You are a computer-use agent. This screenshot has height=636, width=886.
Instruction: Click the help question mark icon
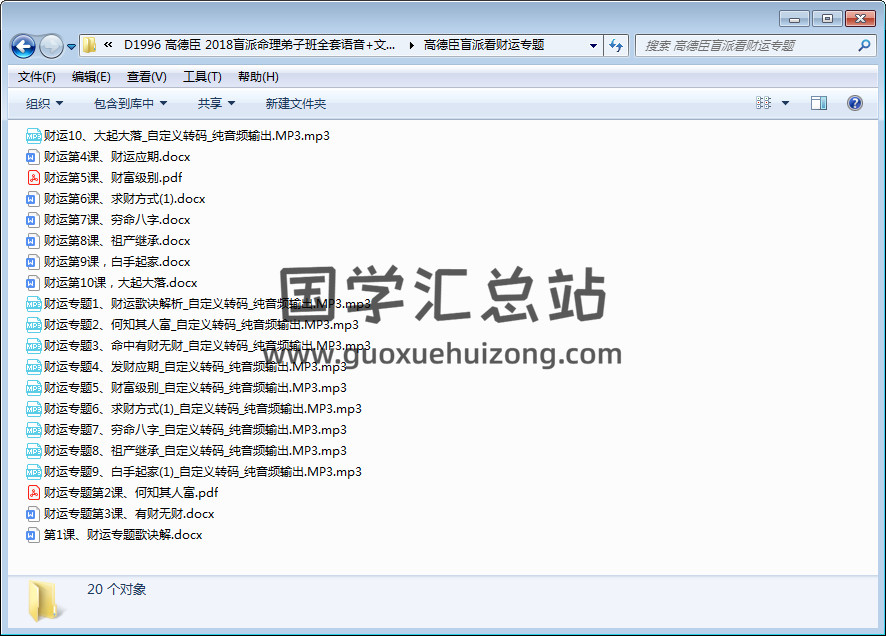coord(855,103)
